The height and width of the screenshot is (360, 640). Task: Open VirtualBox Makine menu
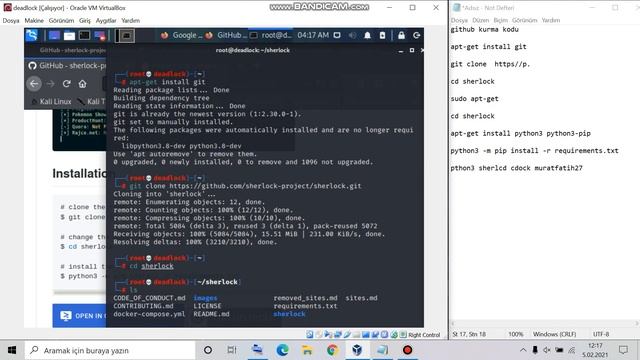[x=34, y=20]
